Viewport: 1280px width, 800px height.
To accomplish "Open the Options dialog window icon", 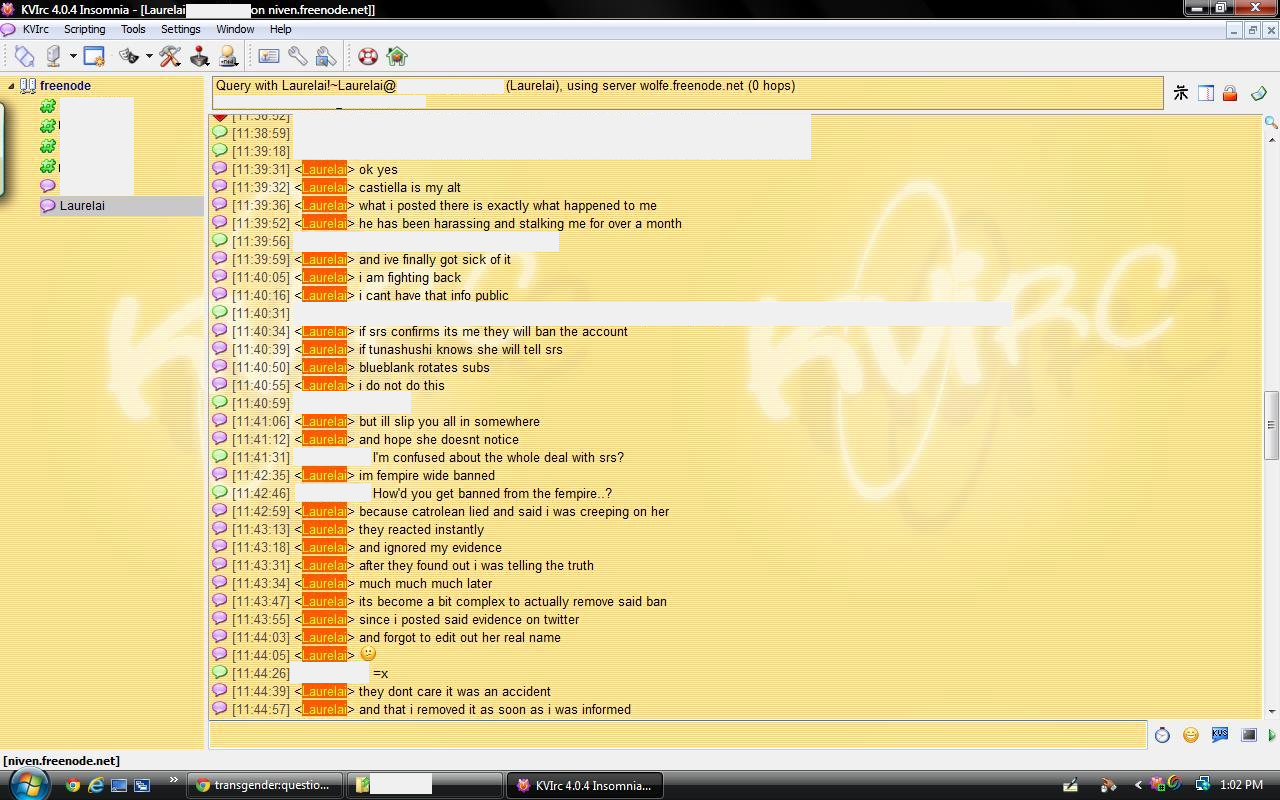I will pyautogui.click(x=93, y=55).
